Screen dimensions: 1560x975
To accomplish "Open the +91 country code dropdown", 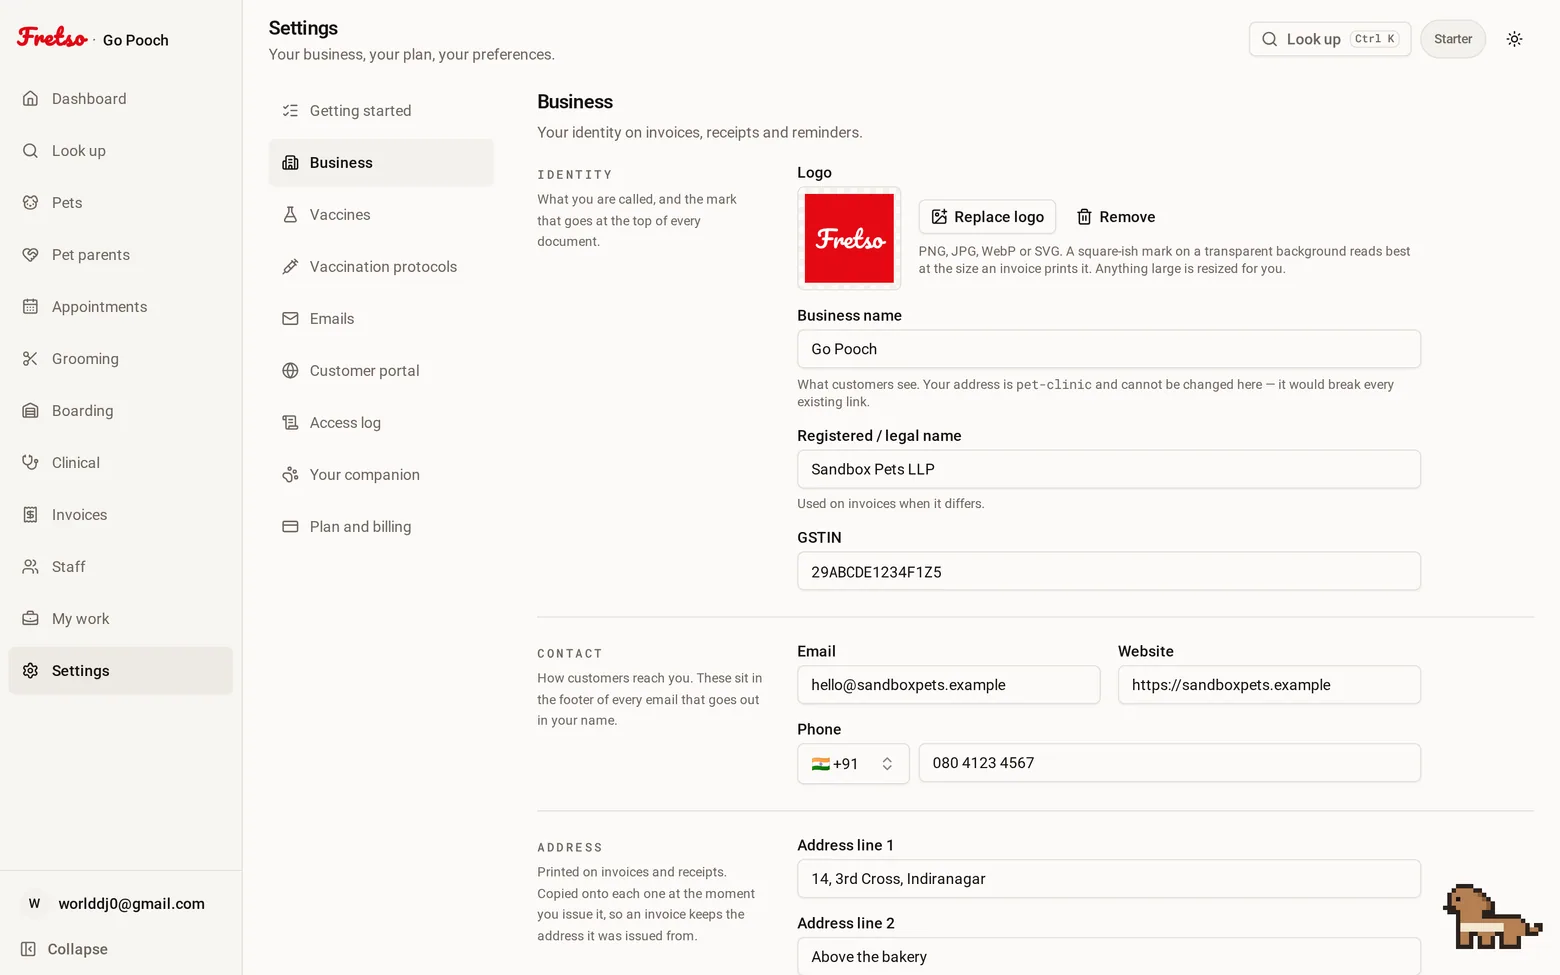I will click(x=853, y=764).
